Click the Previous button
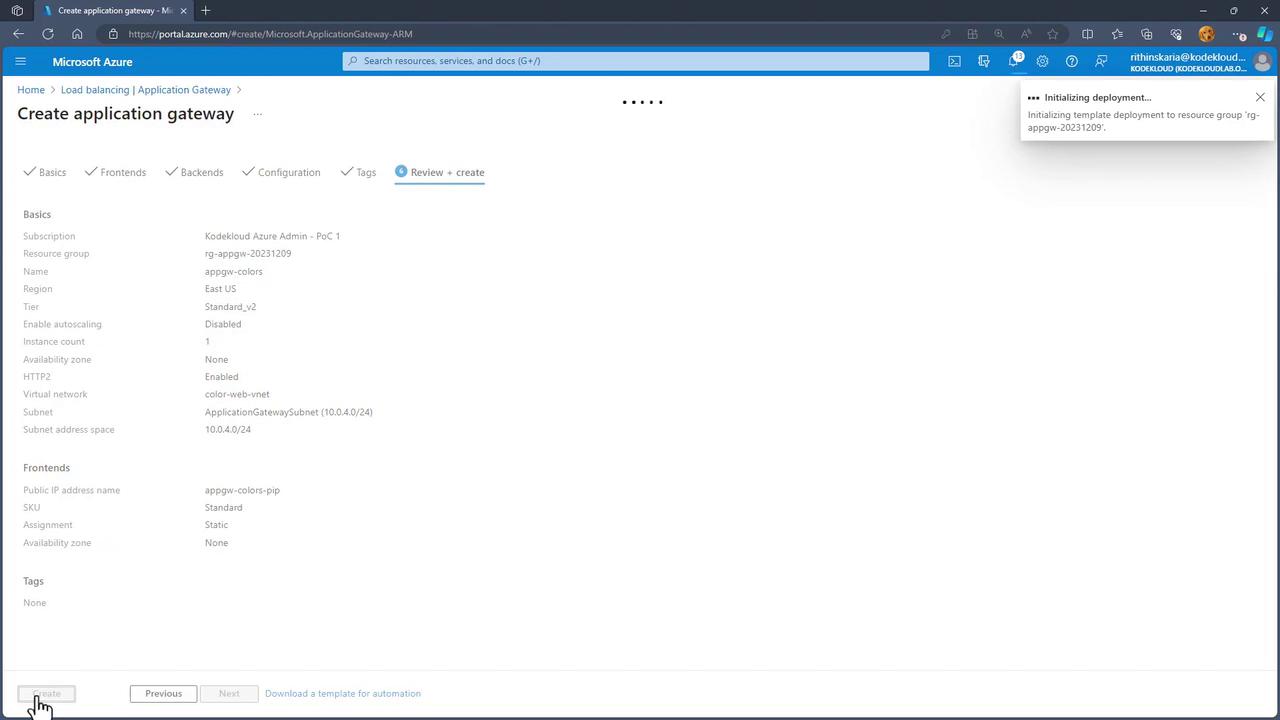 (163, 693)
